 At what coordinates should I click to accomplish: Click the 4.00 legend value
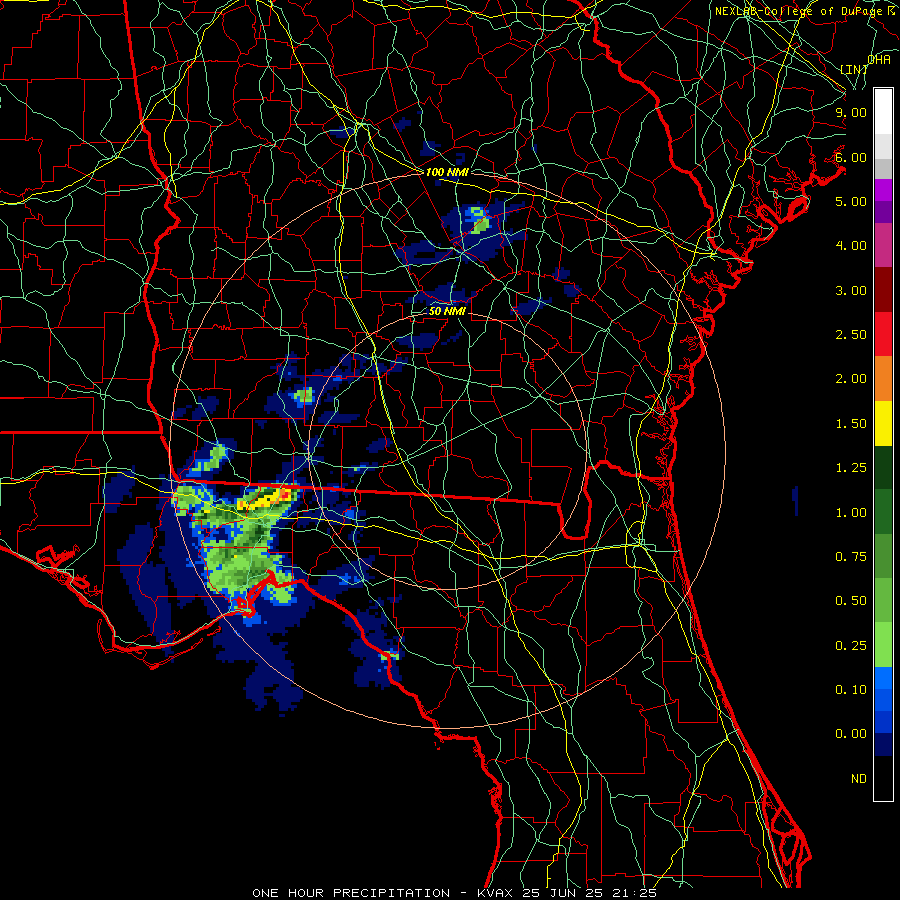coord(851,246)
